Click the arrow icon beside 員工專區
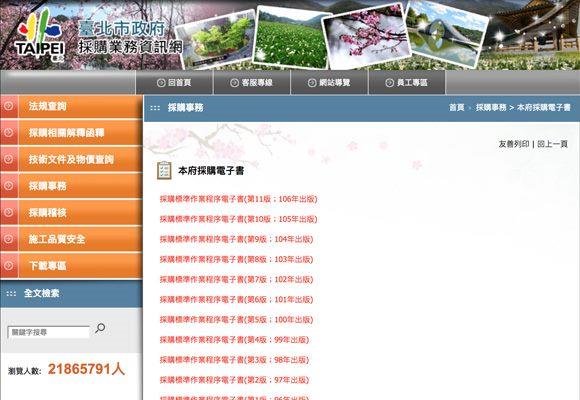 390,83
